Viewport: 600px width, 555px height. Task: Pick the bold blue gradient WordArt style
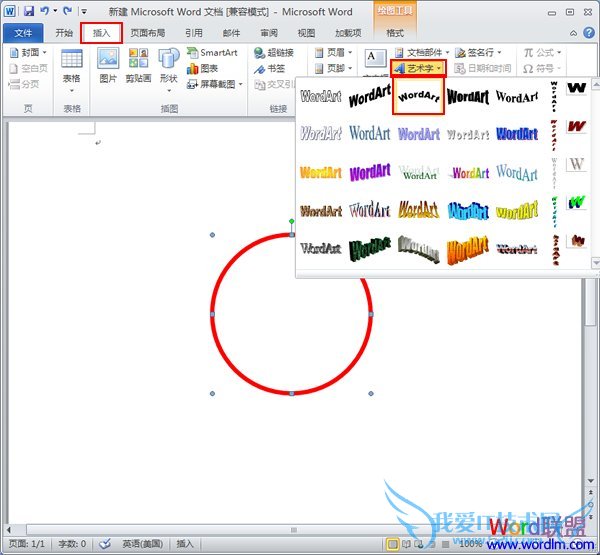pos(517,134)
